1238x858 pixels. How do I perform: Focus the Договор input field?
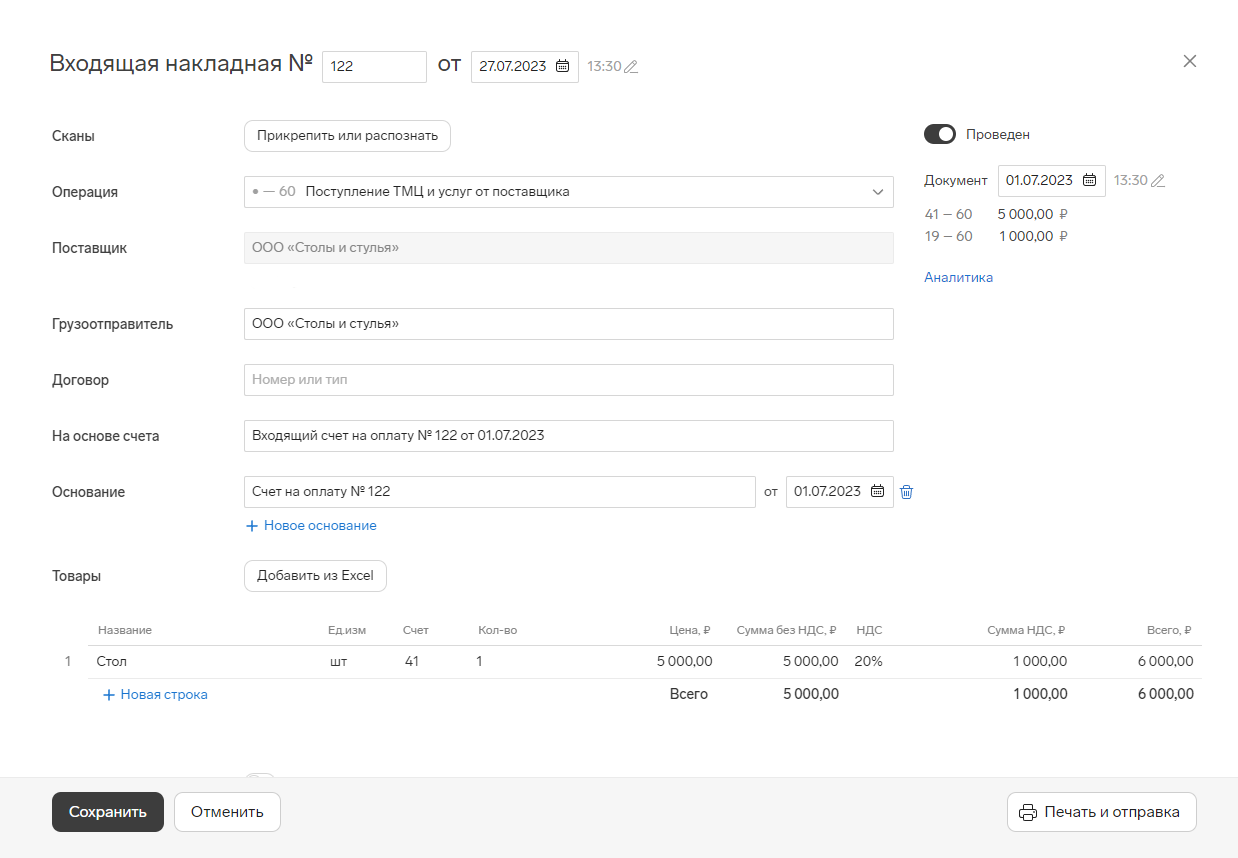coord(568,379)
